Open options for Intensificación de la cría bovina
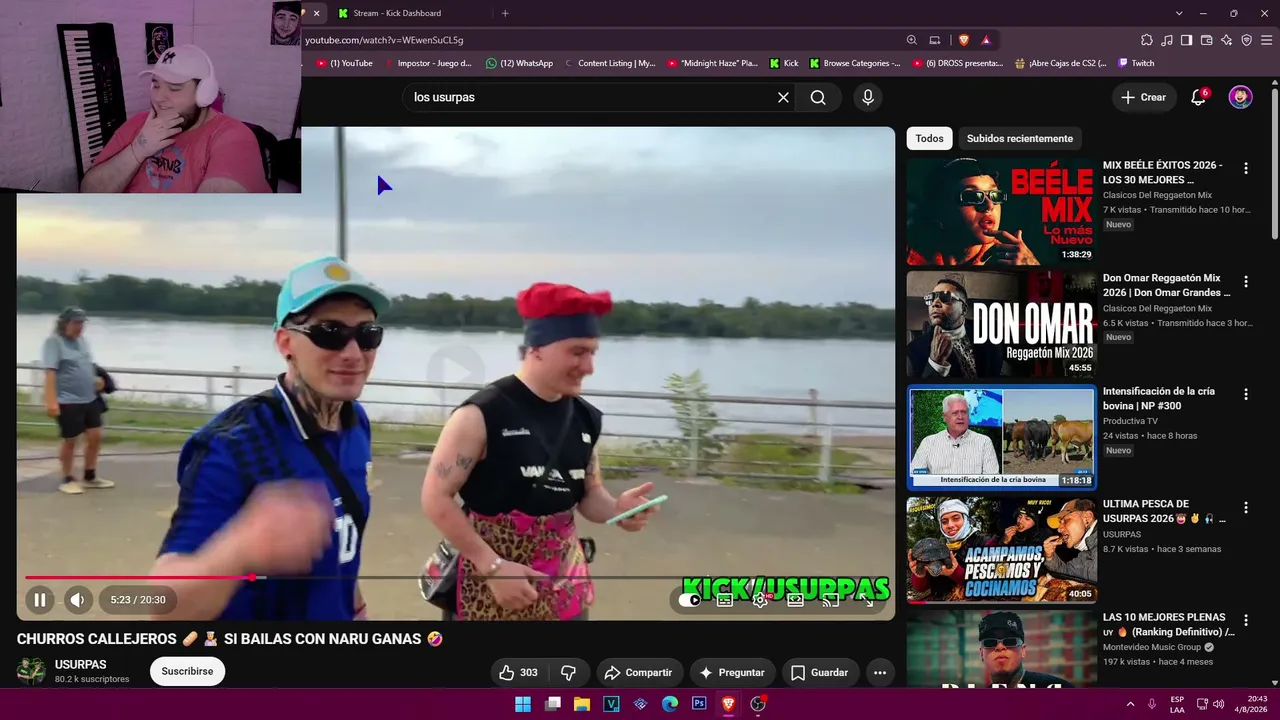The image size is (1280, 720). 1246,394
